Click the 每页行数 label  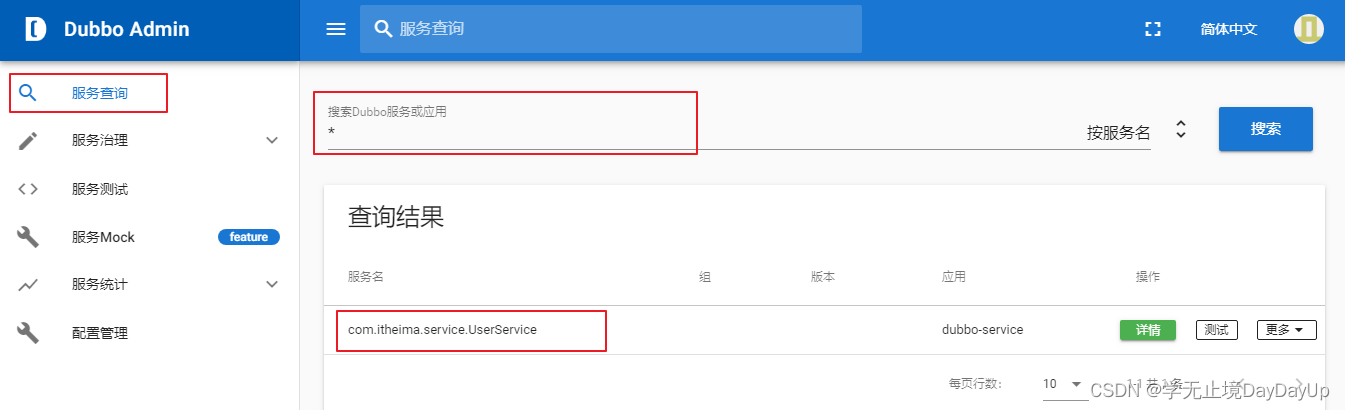[975, 384]
